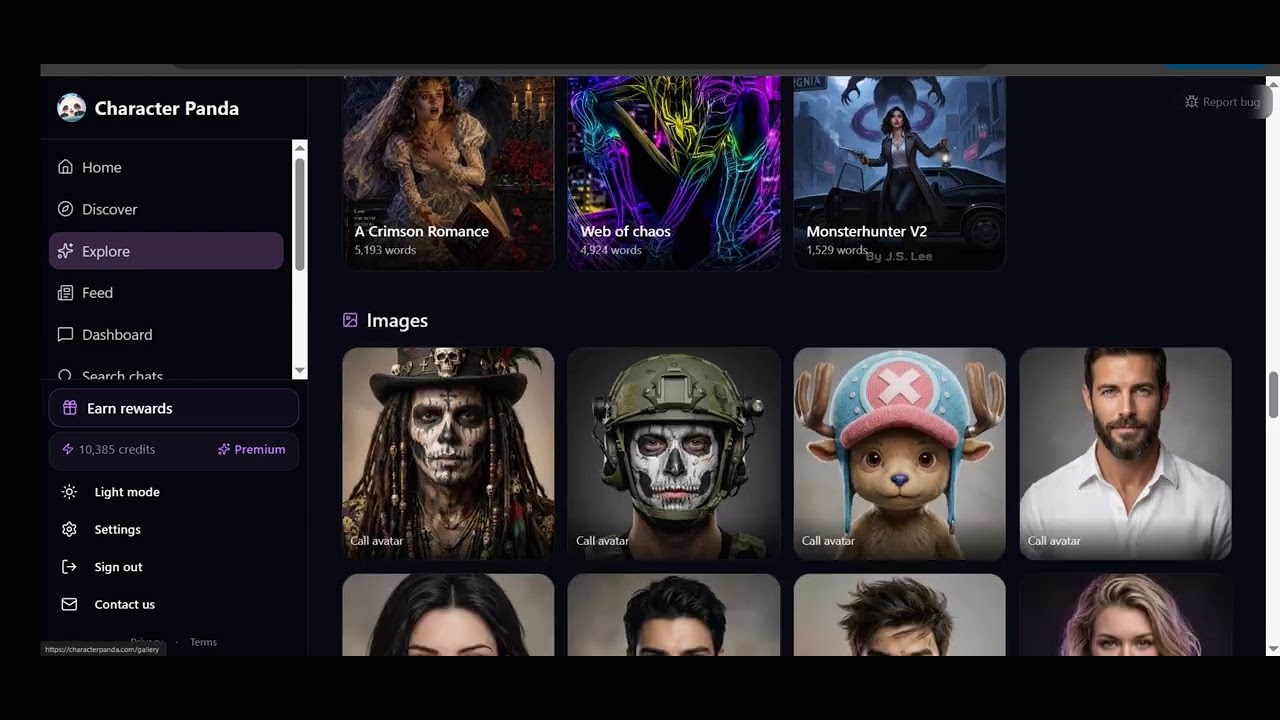The image size is (1280, 720).
Task: Click the sidebar scrollbar up arrow
Action: 300,148
